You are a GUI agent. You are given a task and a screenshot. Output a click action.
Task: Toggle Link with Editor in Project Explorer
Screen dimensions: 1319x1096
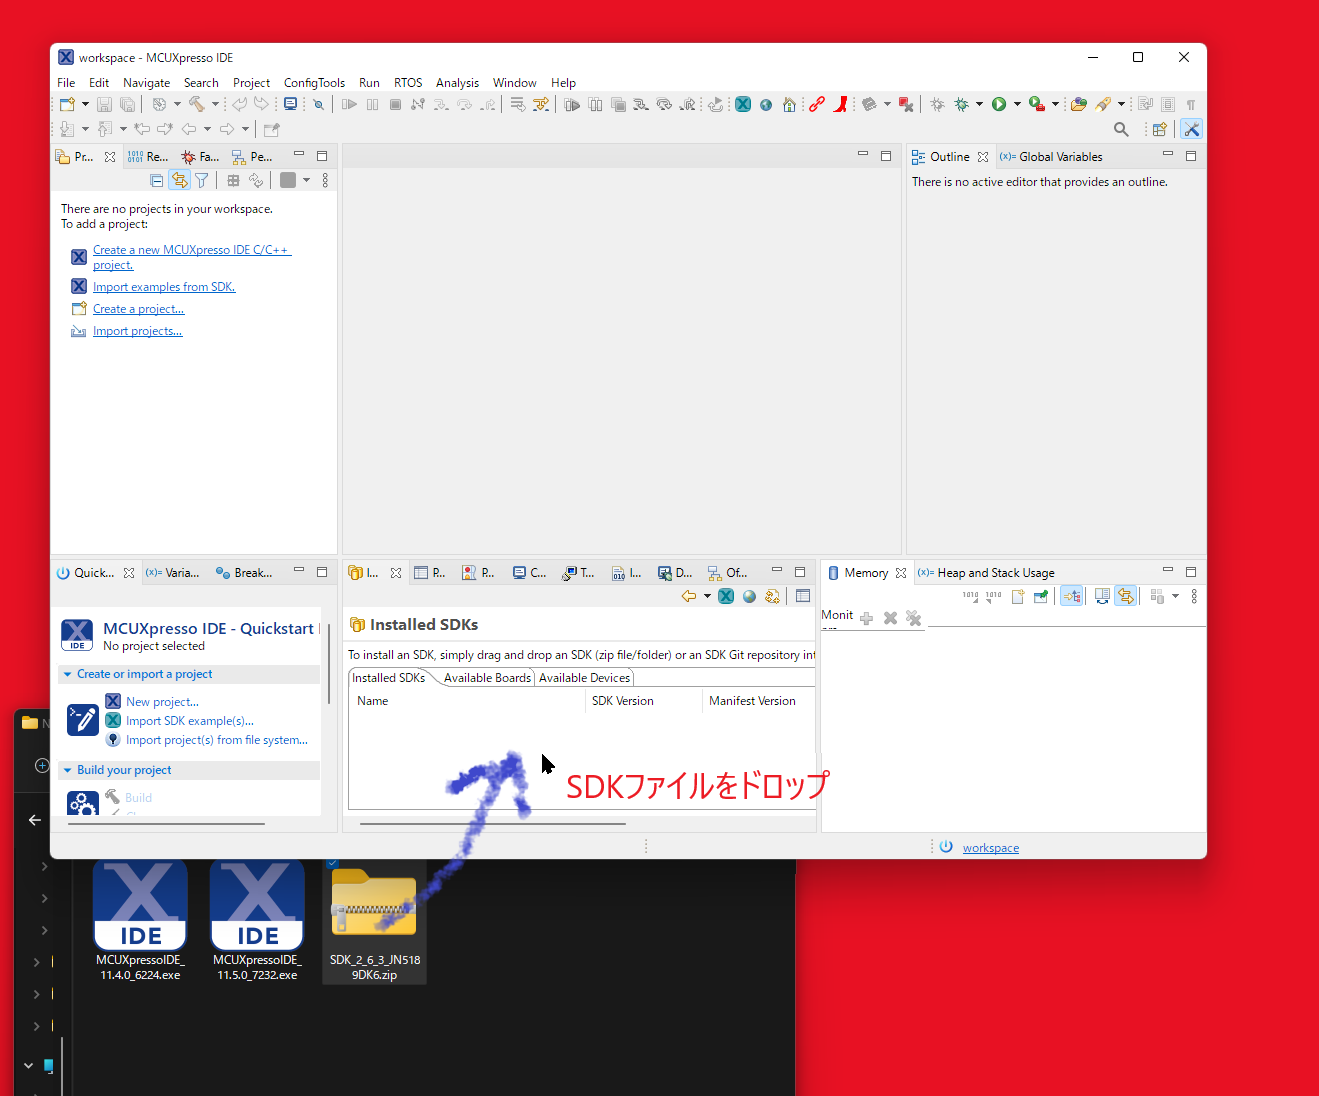point(179,181)
